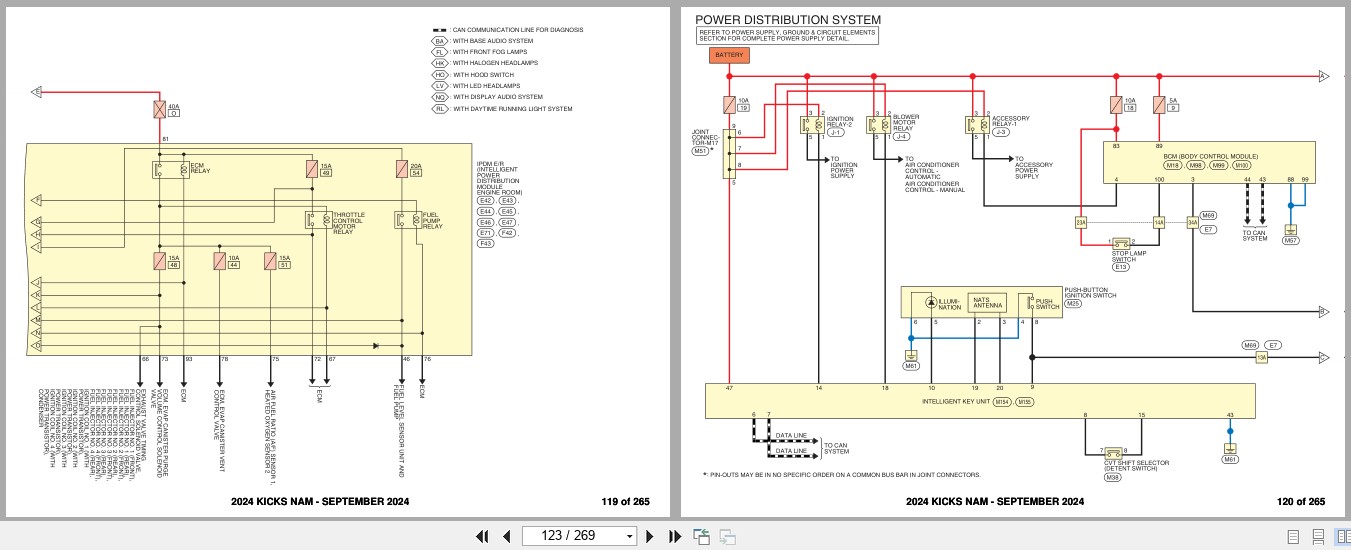Click the M67 ground connector symbol
Image resolution: width=1351 pixels, height=550 pixels.
[1291, 229]
